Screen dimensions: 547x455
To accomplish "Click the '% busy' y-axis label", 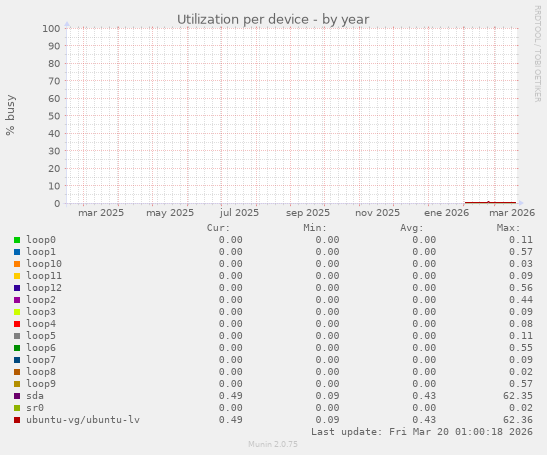I will coord(10,115).
